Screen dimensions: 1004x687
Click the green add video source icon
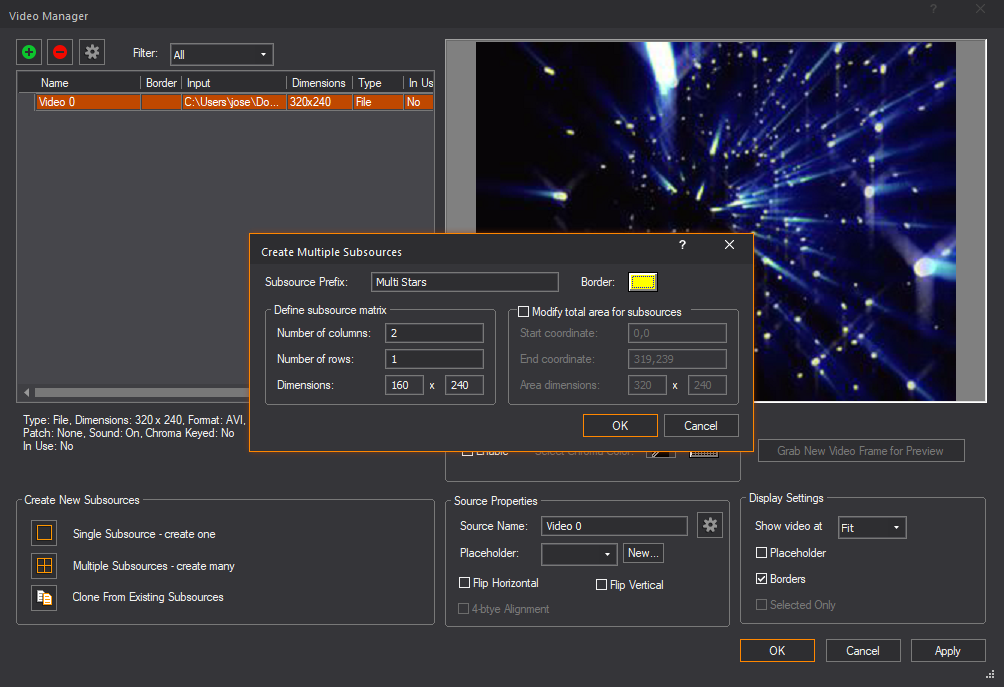coord(29,52)
